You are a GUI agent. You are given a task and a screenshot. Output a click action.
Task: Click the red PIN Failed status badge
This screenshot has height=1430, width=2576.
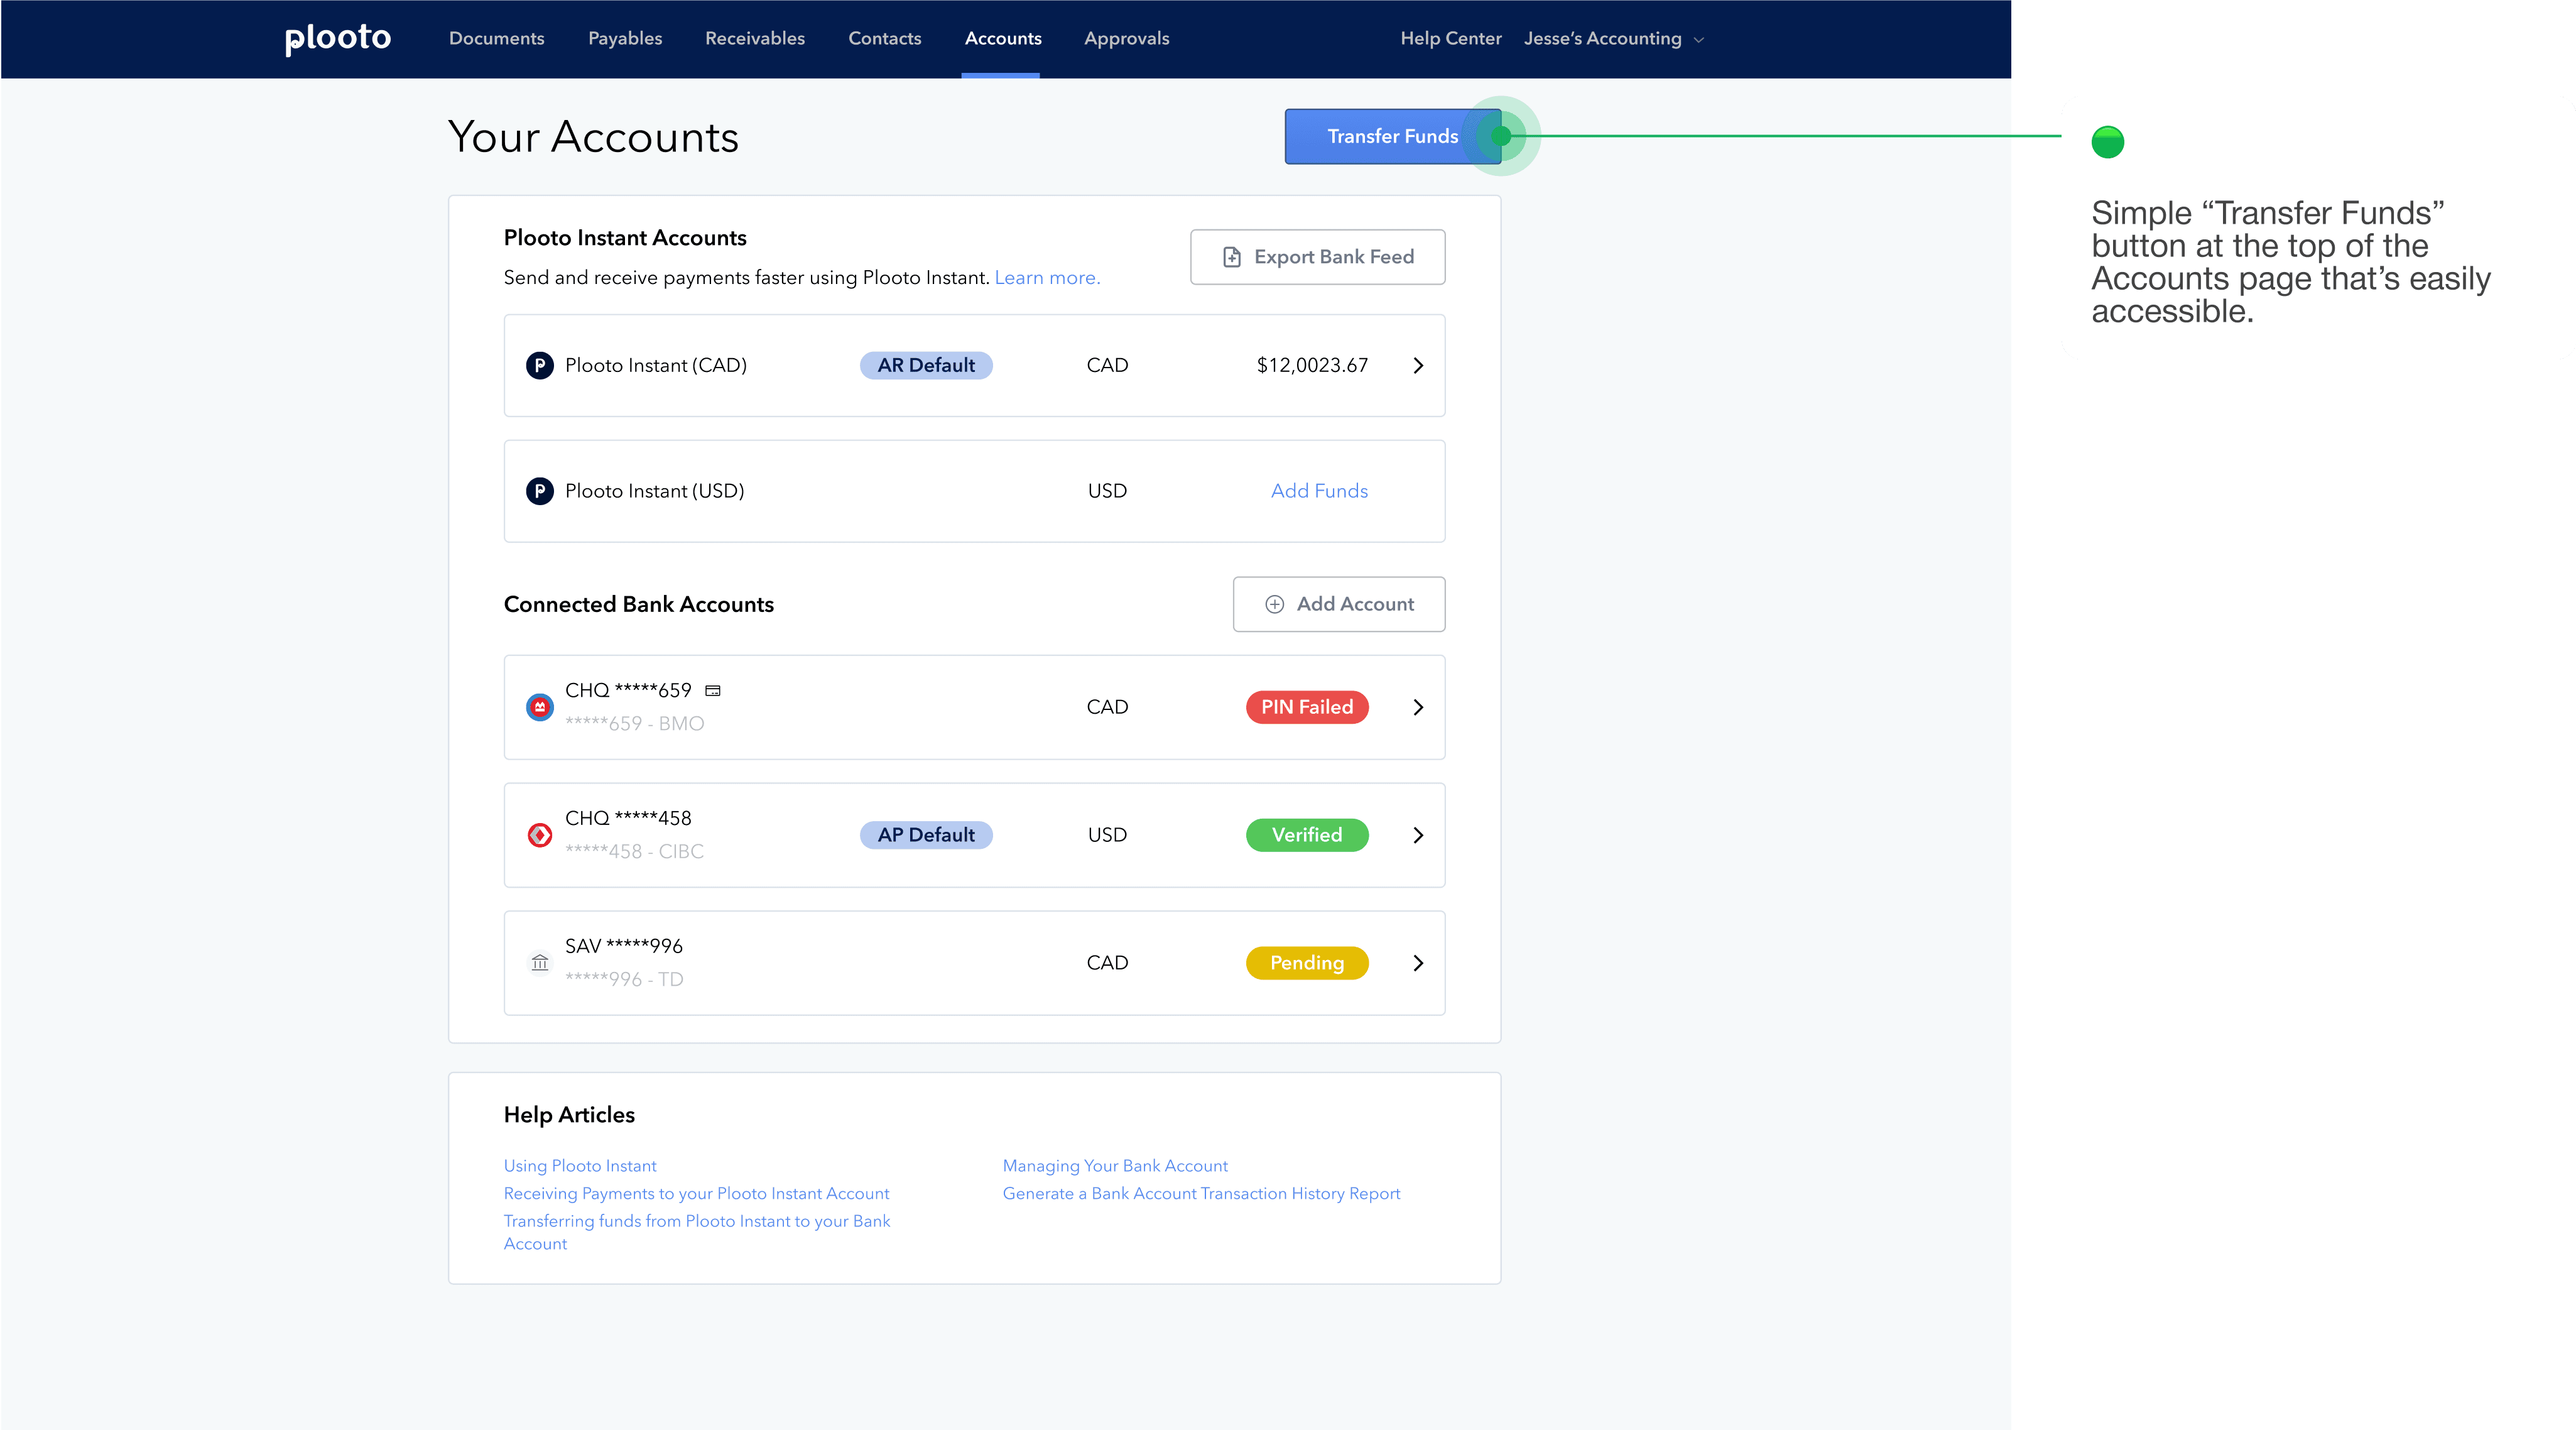pyautogui.click(x=1306, y=707)
